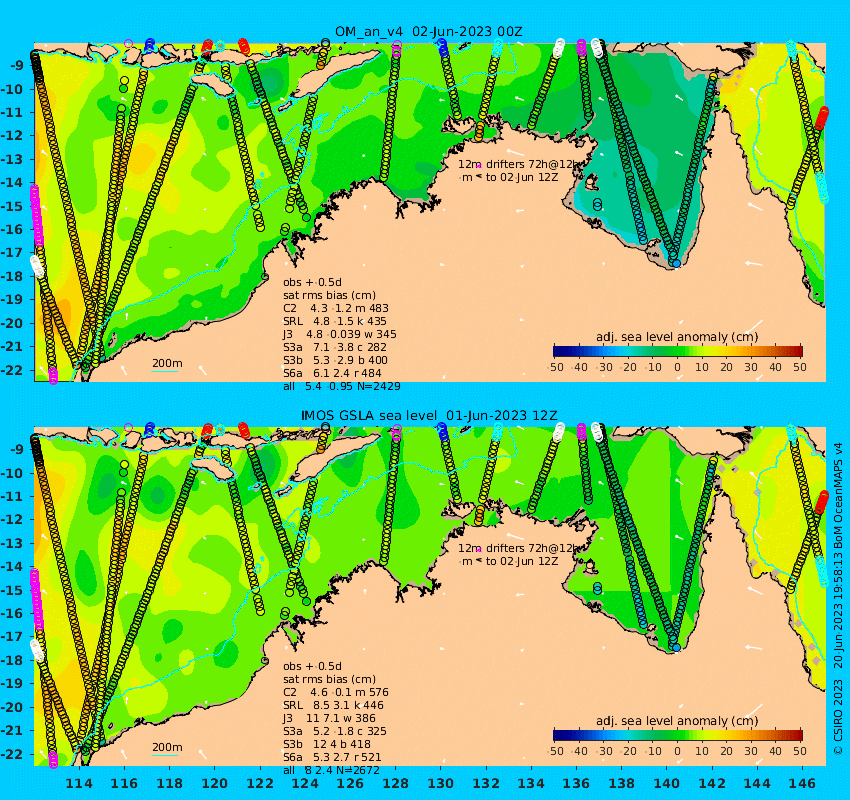
Task: Select the "C2 4.6 0.1 m 576" statistics row
Action: tap(336, 692)
